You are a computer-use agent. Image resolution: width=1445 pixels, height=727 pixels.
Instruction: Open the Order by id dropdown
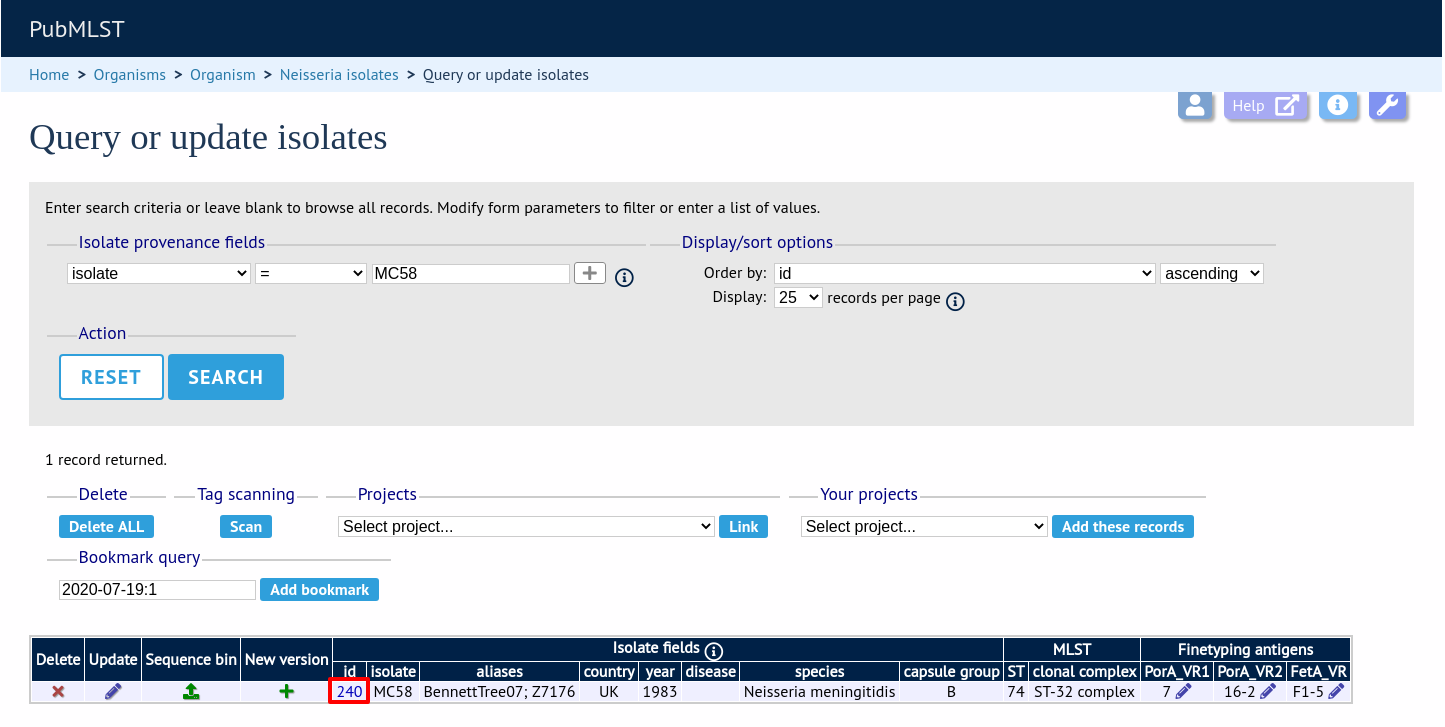(x=965, y=273)
